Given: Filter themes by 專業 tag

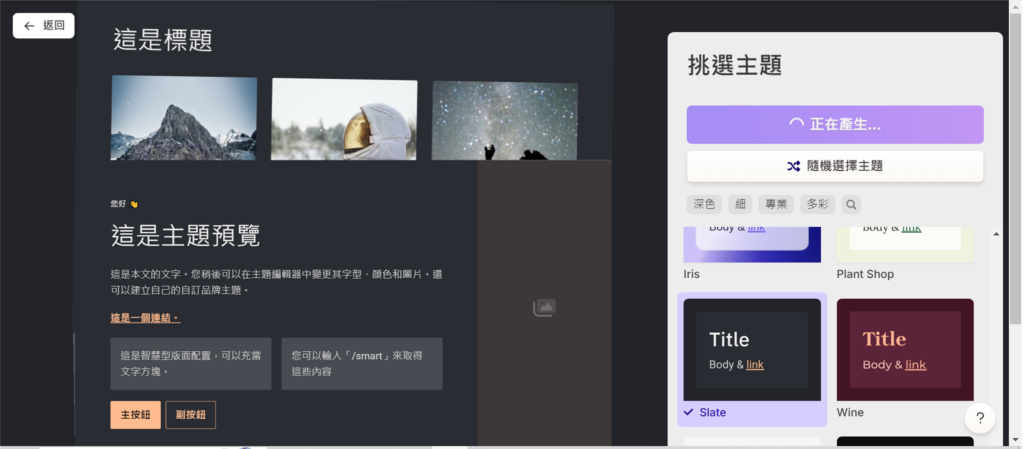Looking at the screenshot, I should click(x=776, y=204).
